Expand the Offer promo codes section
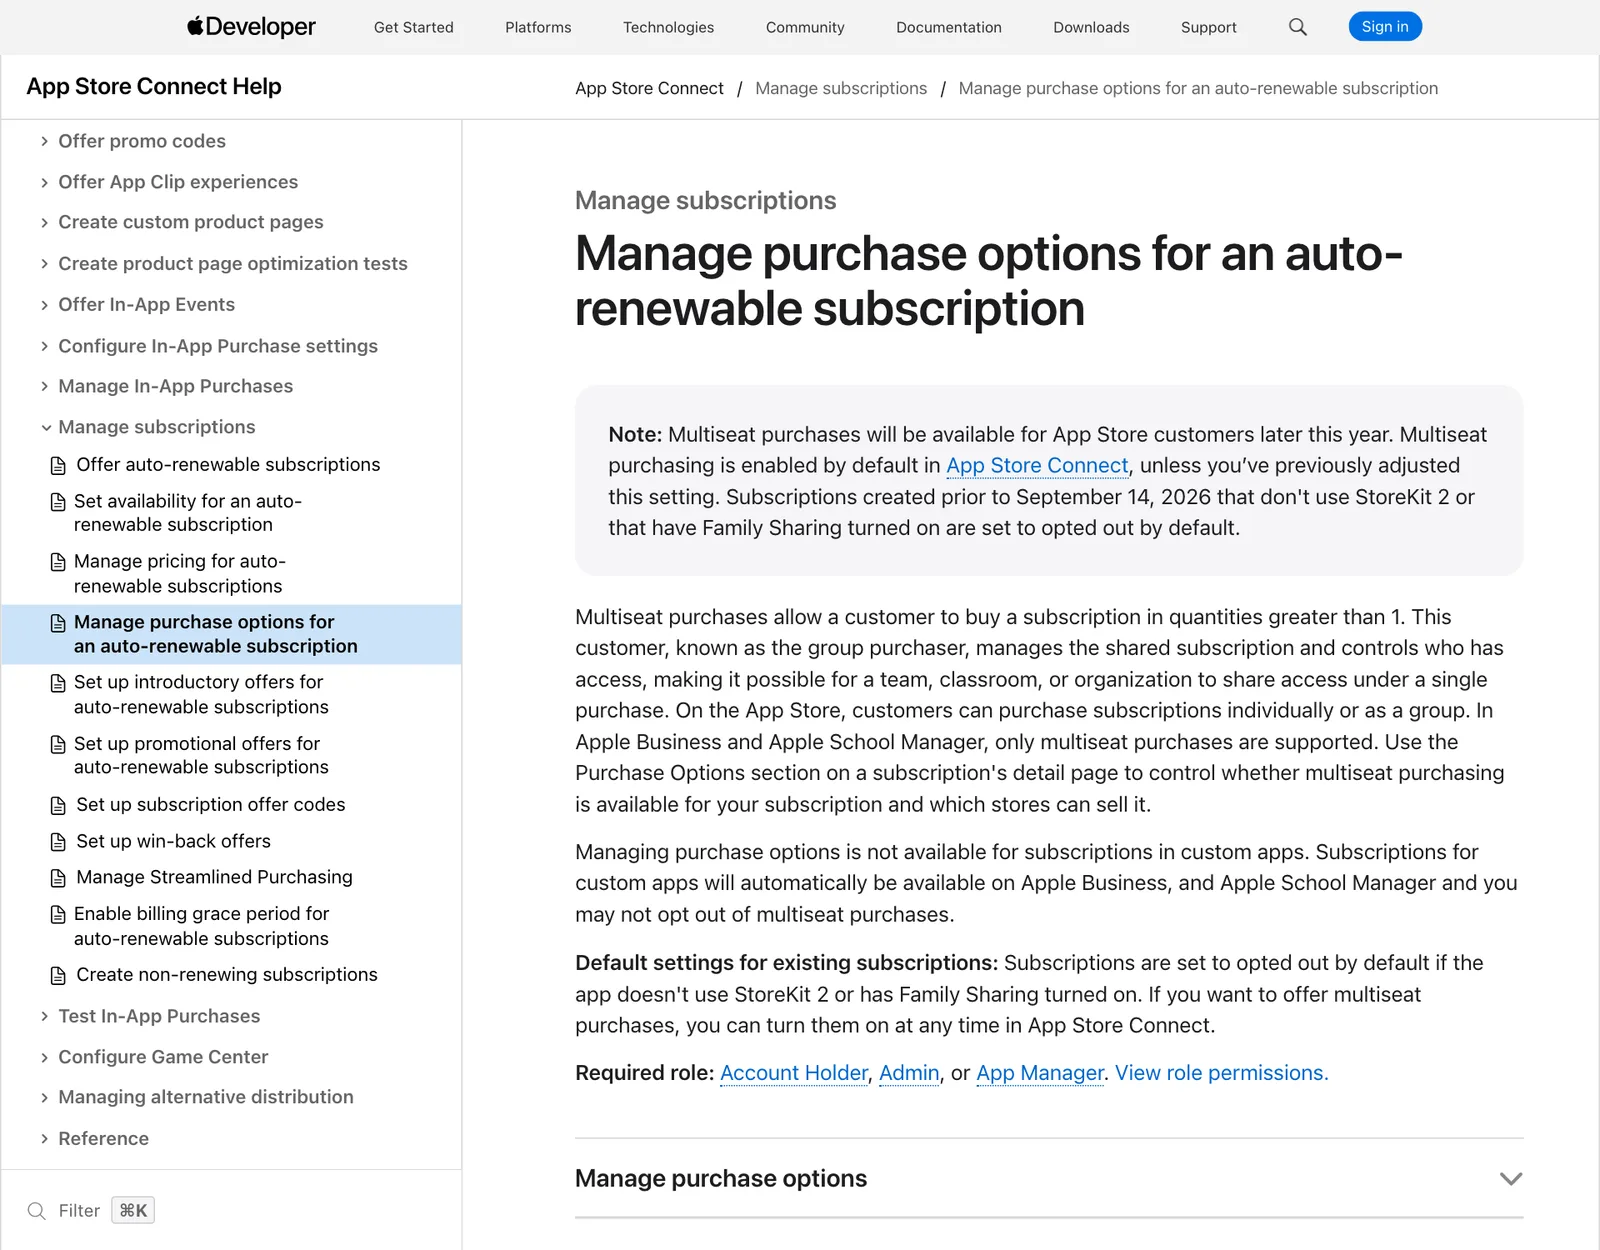Viewport: 1600px width, 1250px height. tap(44, 142)
